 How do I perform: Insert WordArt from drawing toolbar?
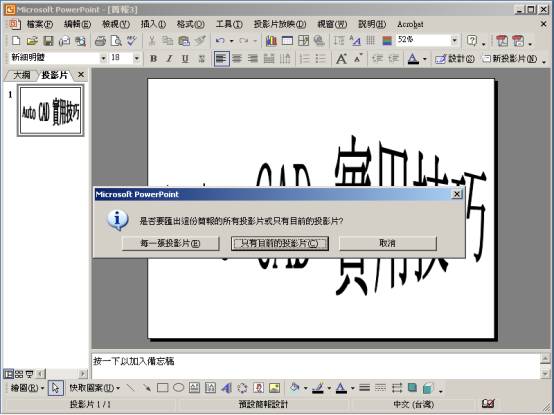(226, 388)
